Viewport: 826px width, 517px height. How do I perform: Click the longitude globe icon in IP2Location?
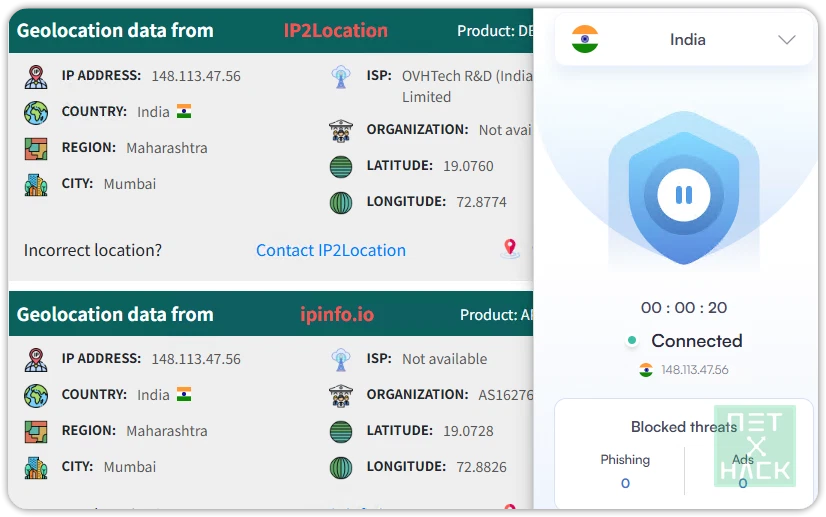click(x=341, y=203)
